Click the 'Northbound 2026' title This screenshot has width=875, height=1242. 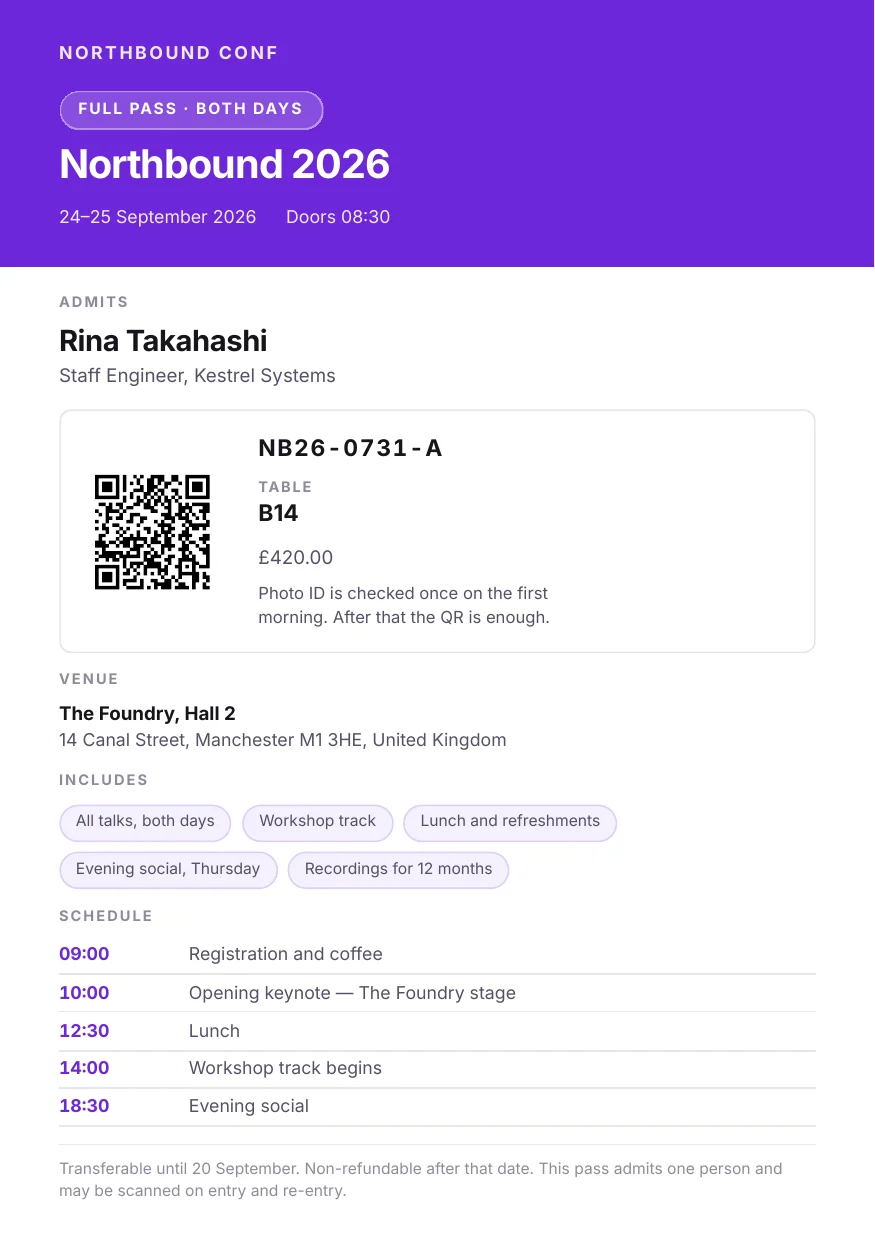tap(225, 164)
